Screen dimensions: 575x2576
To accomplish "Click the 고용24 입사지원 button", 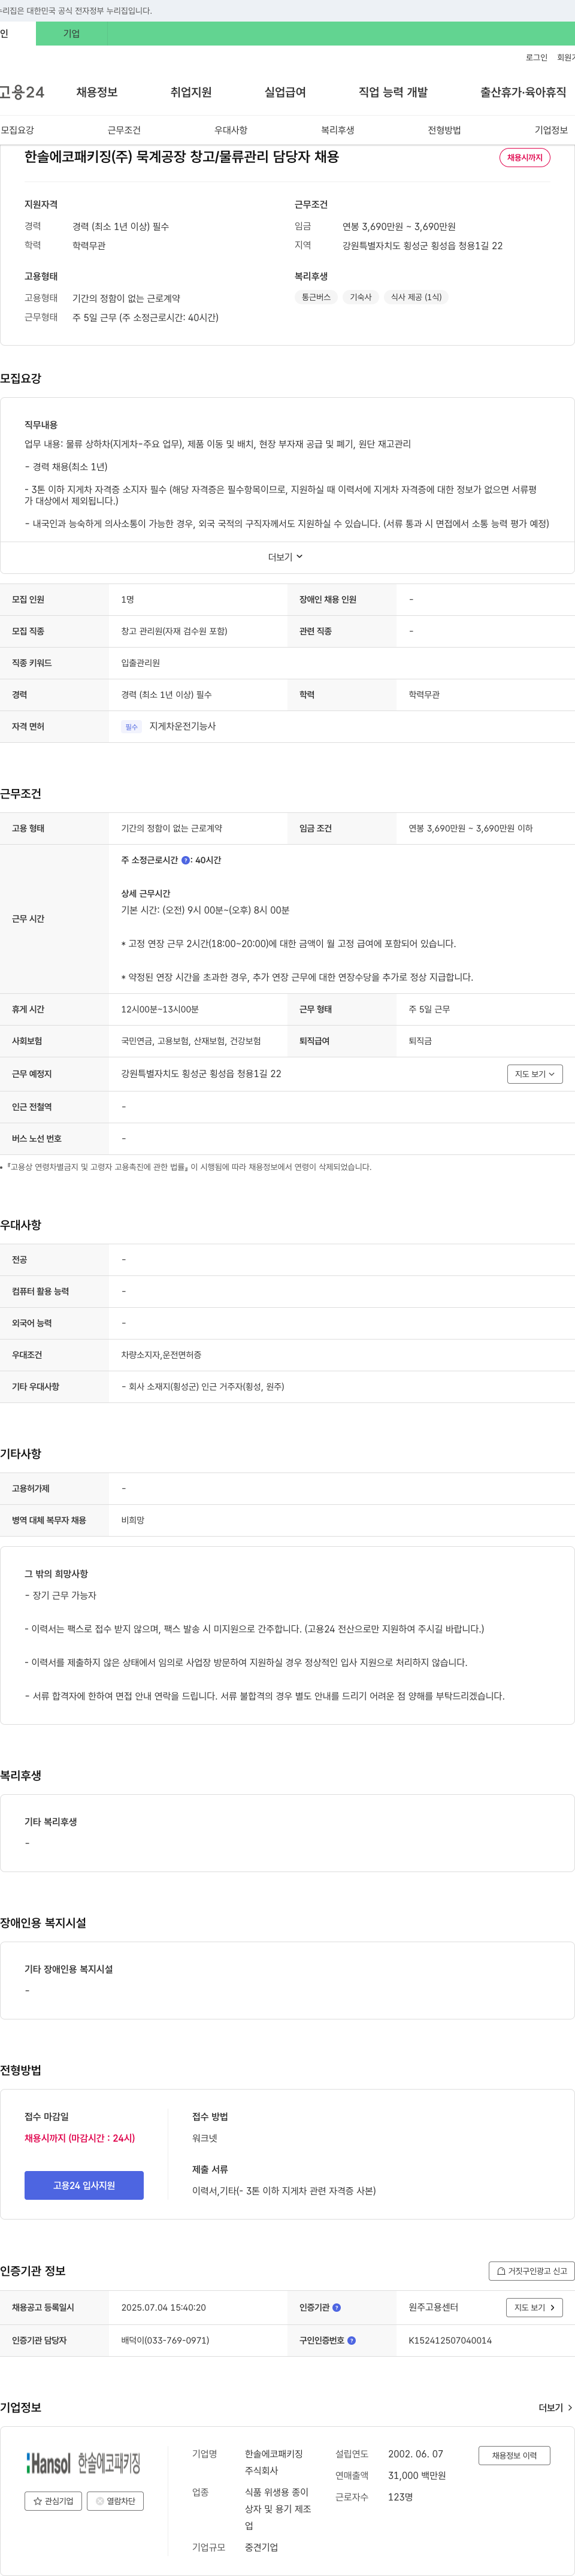I will pos(84,2185).
